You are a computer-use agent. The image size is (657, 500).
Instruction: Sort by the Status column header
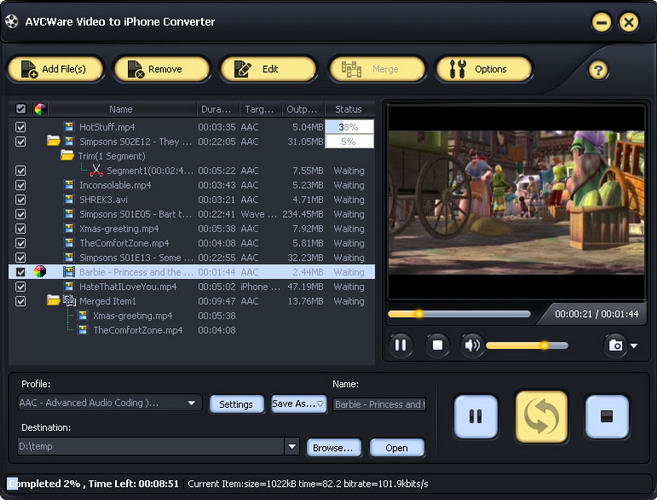click(349, 109)
